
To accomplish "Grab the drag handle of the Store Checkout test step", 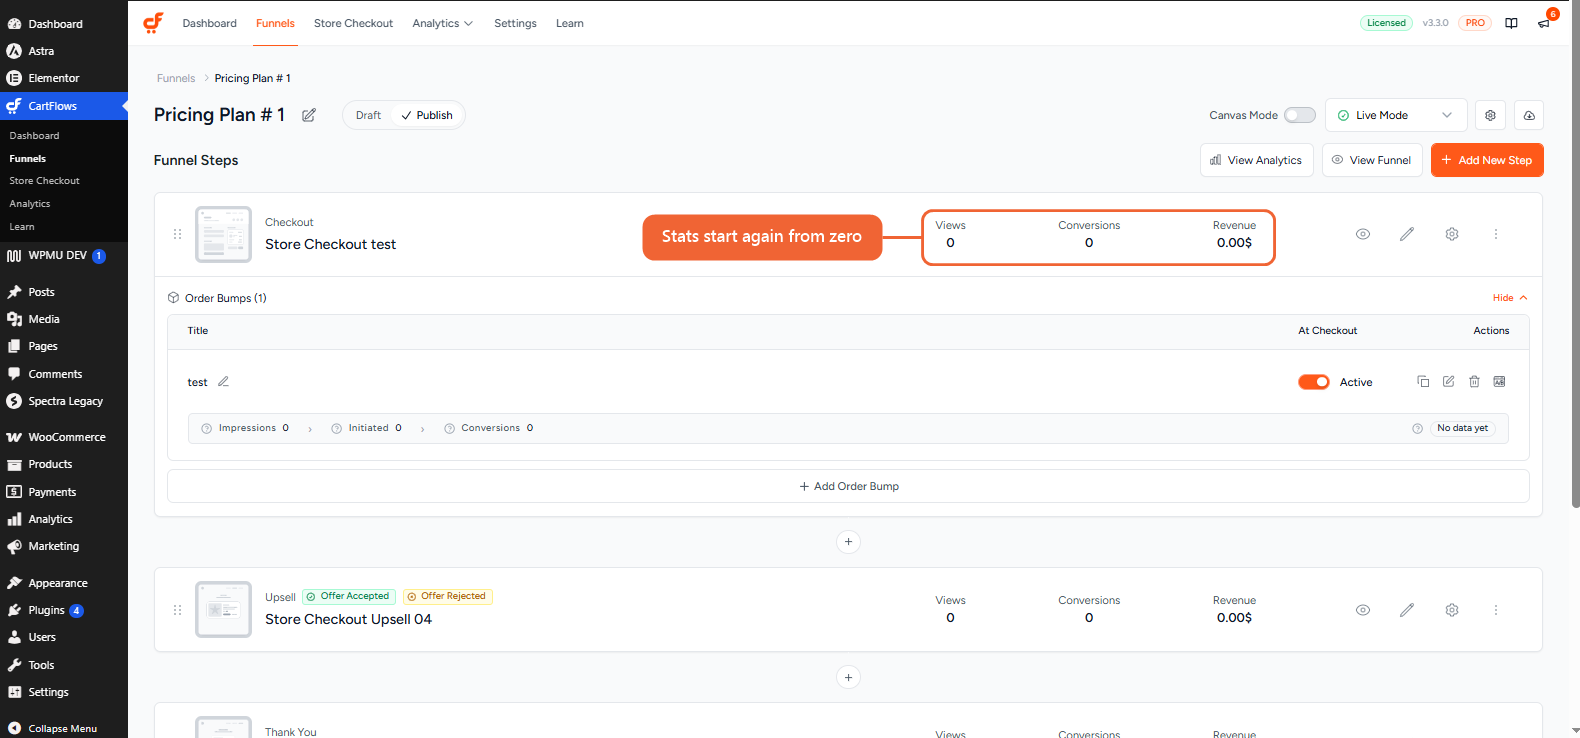I will tap(177, 234).
